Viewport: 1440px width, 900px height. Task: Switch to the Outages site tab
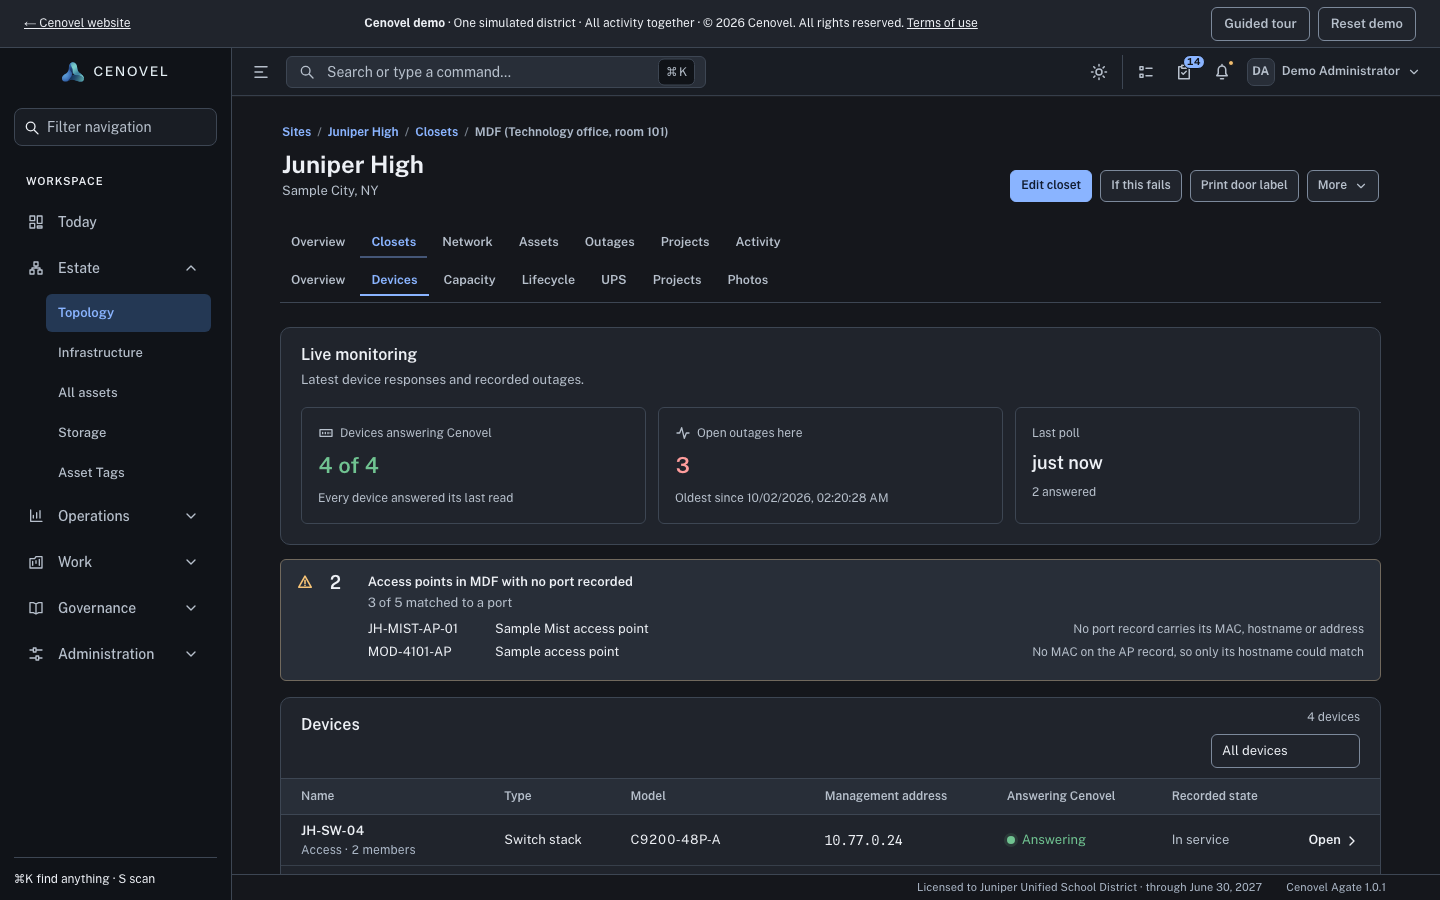click(x=609, y=242)
